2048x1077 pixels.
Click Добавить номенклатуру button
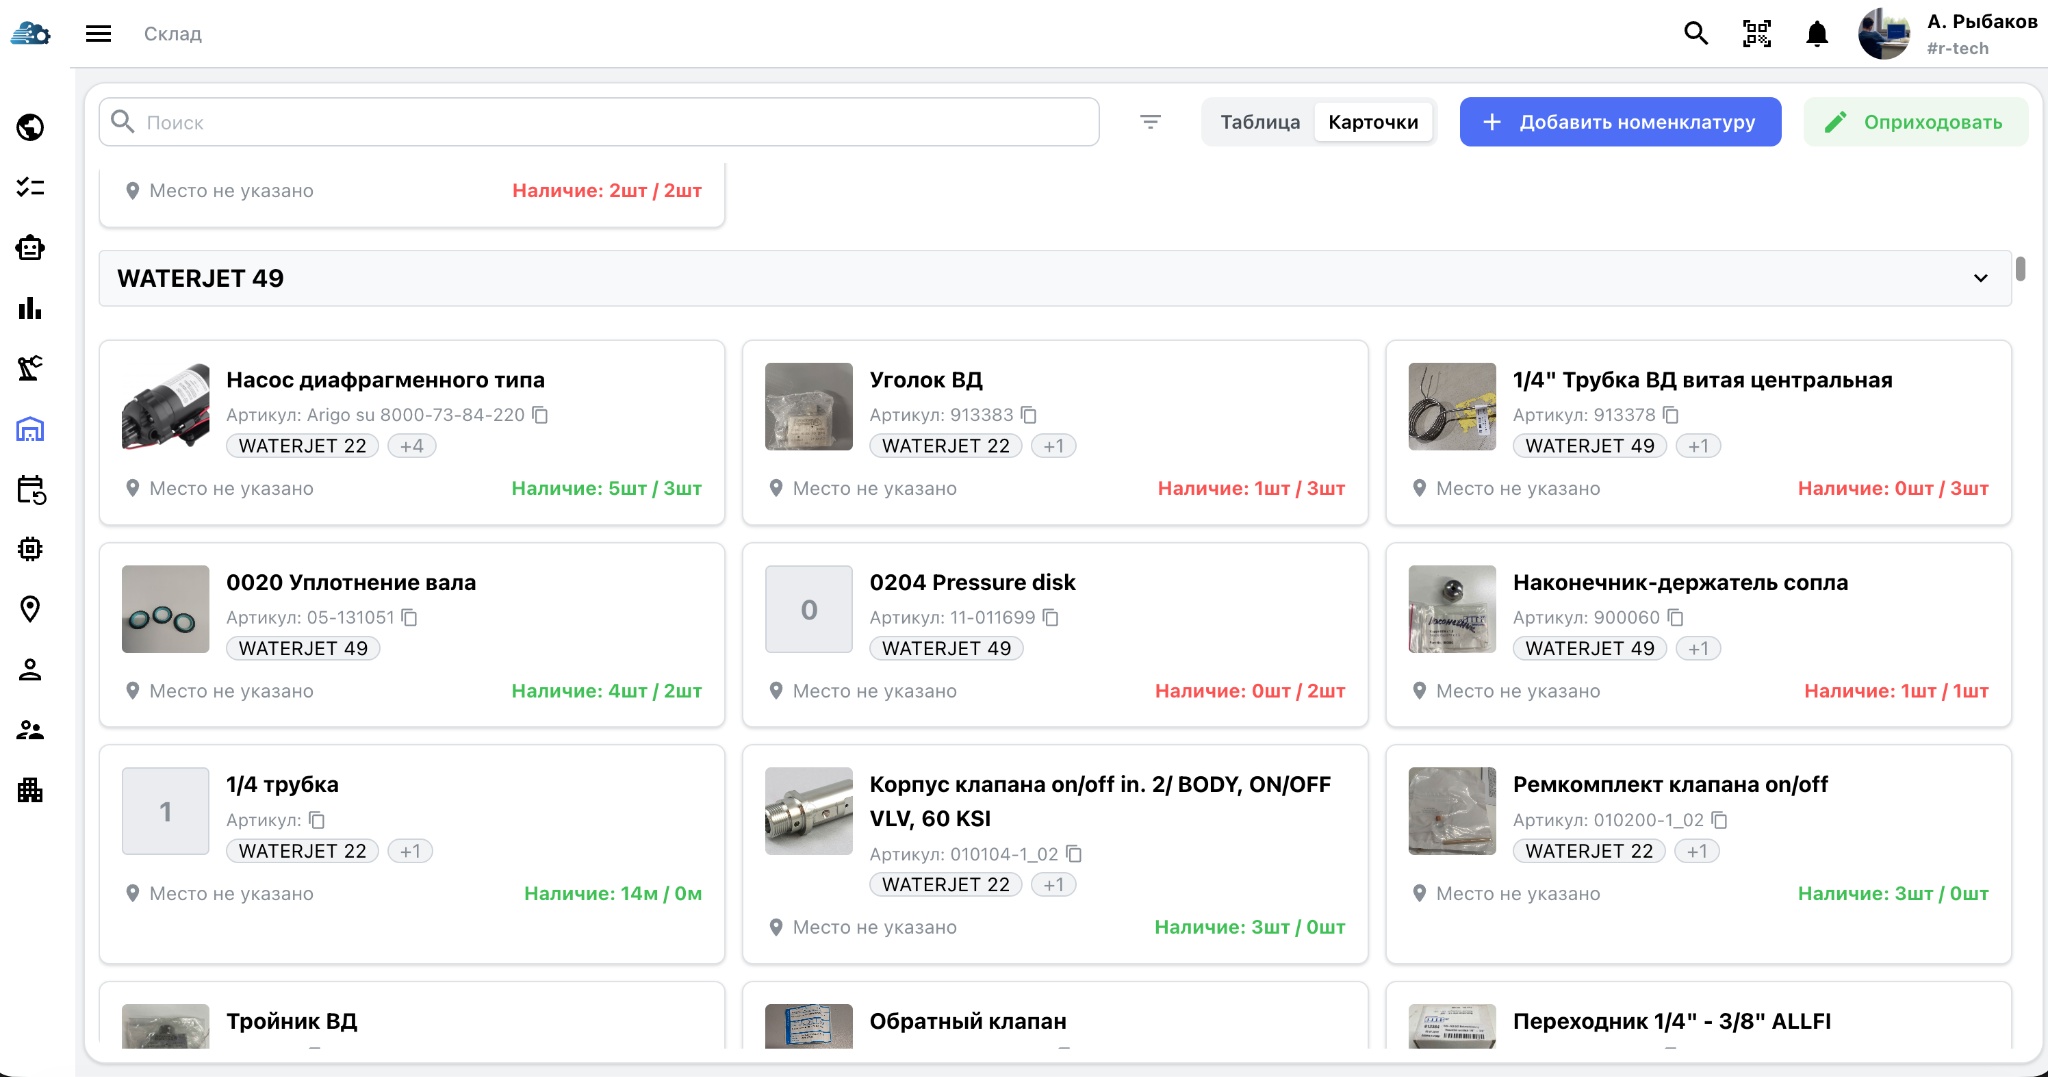[1620, 122]
